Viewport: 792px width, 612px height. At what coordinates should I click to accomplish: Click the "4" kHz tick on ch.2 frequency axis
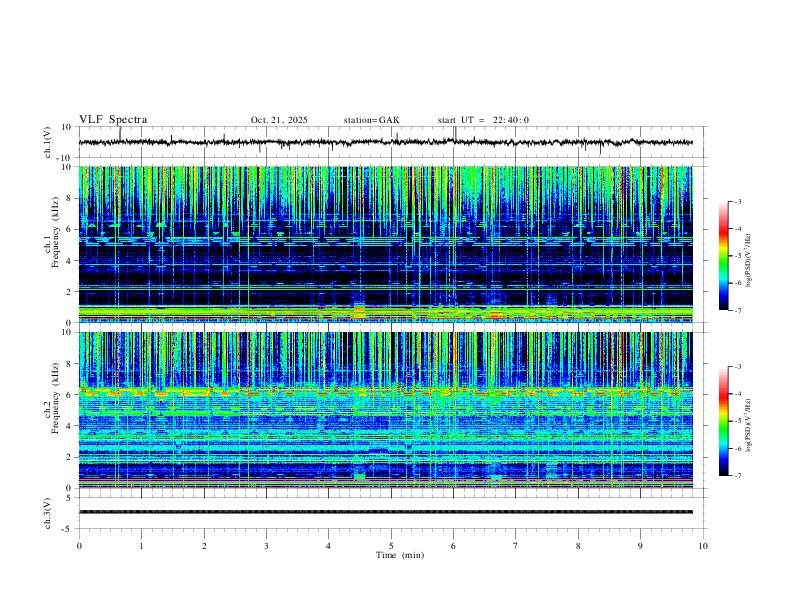point(70,426)
